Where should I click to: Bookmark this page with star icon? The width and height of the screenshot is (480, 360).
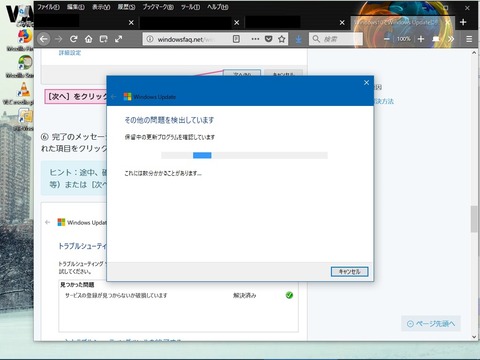(x=282, y=39)
